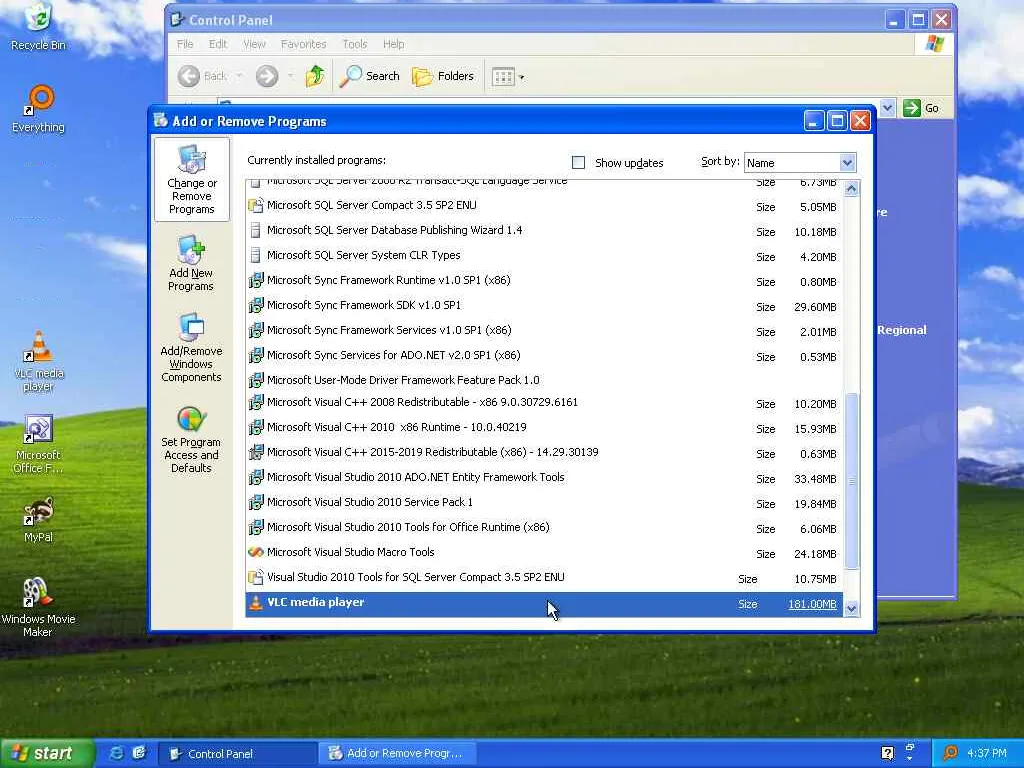Viewport: 1024px width, 768px height.
Task: Click the 4:37 PM taskbar clock
Action: tap(986, 753)
